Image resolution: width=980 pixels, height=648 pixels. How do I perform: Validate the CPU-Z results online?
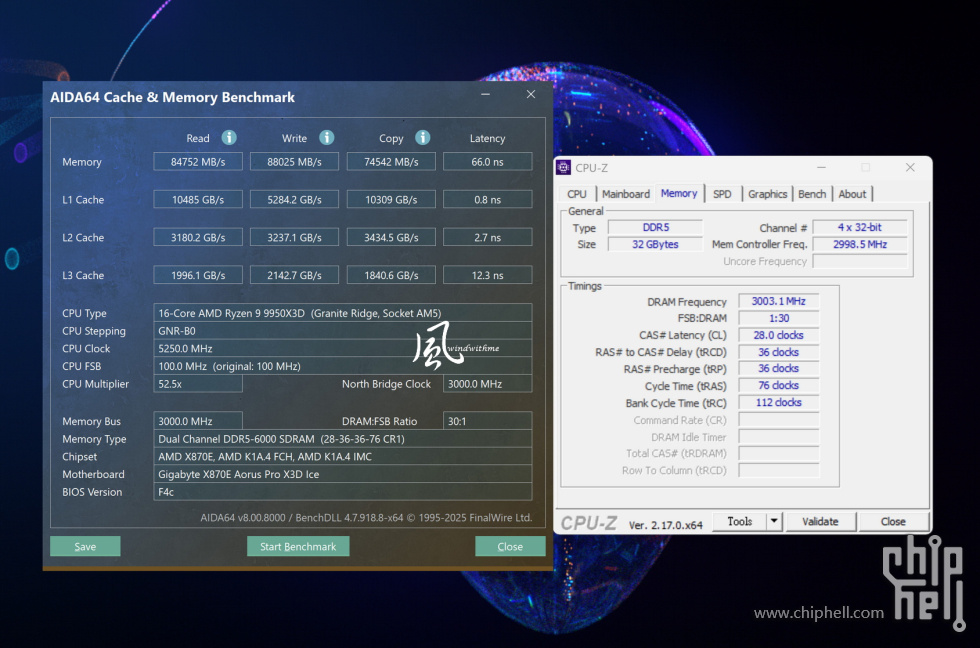point(821,521)
